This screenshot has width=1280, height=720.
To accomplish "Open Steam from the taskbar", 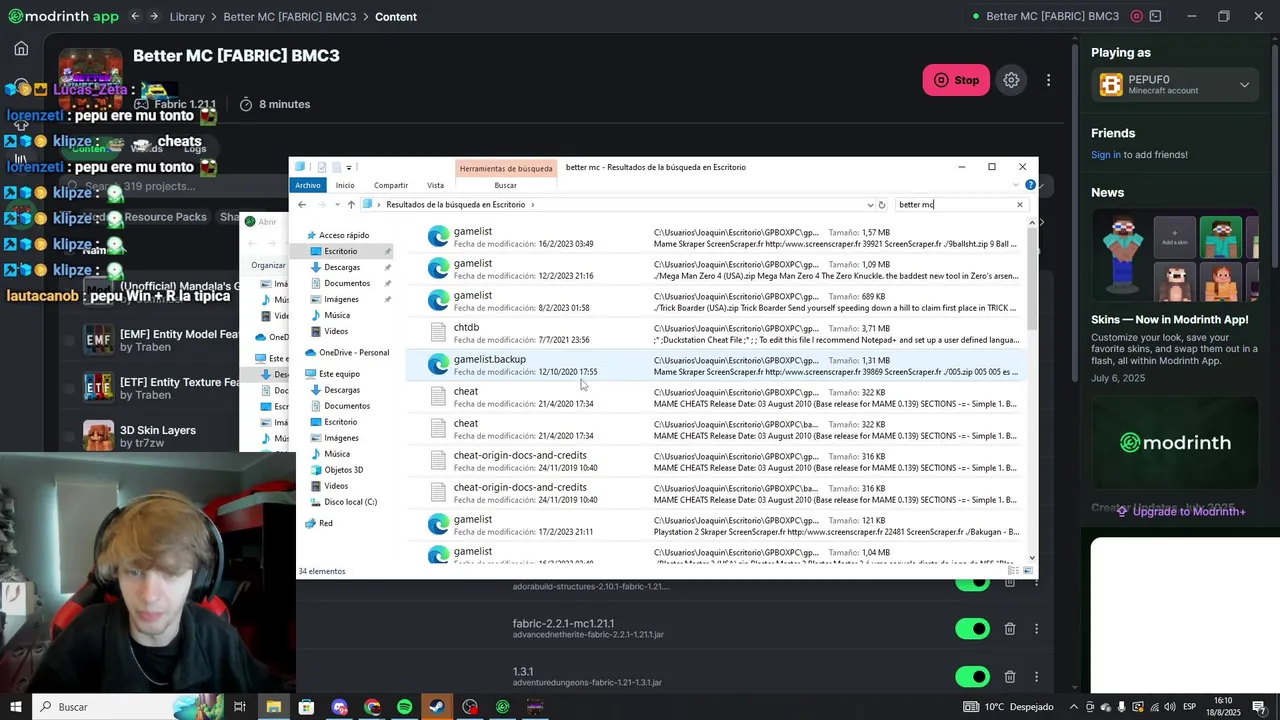I will [x=437, y=707].
